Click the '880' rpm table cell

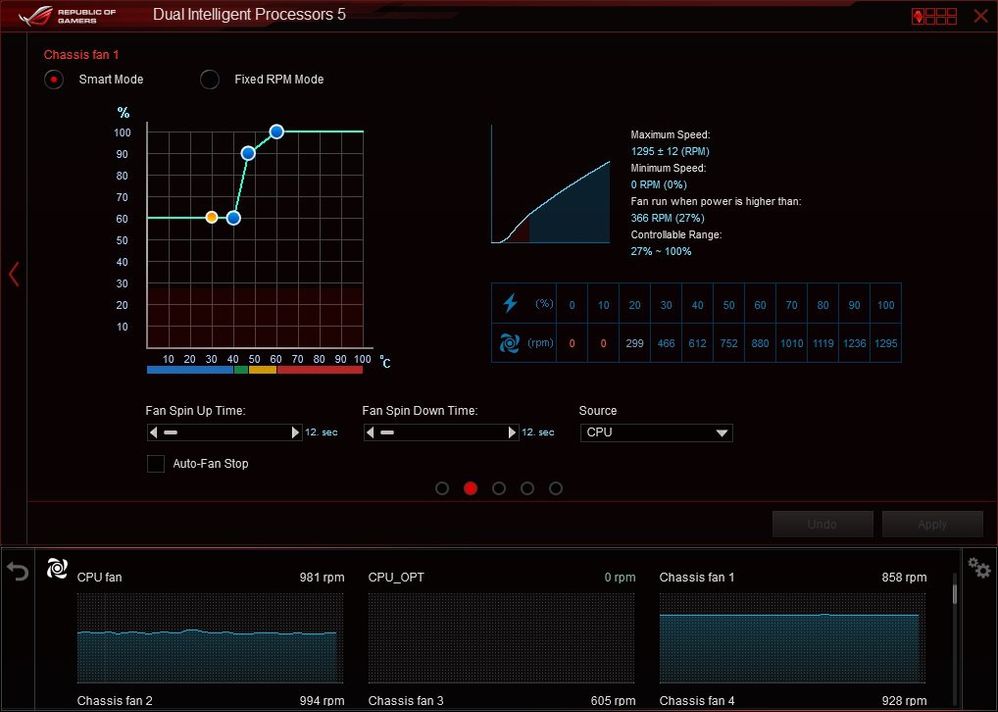click(760, 344)
